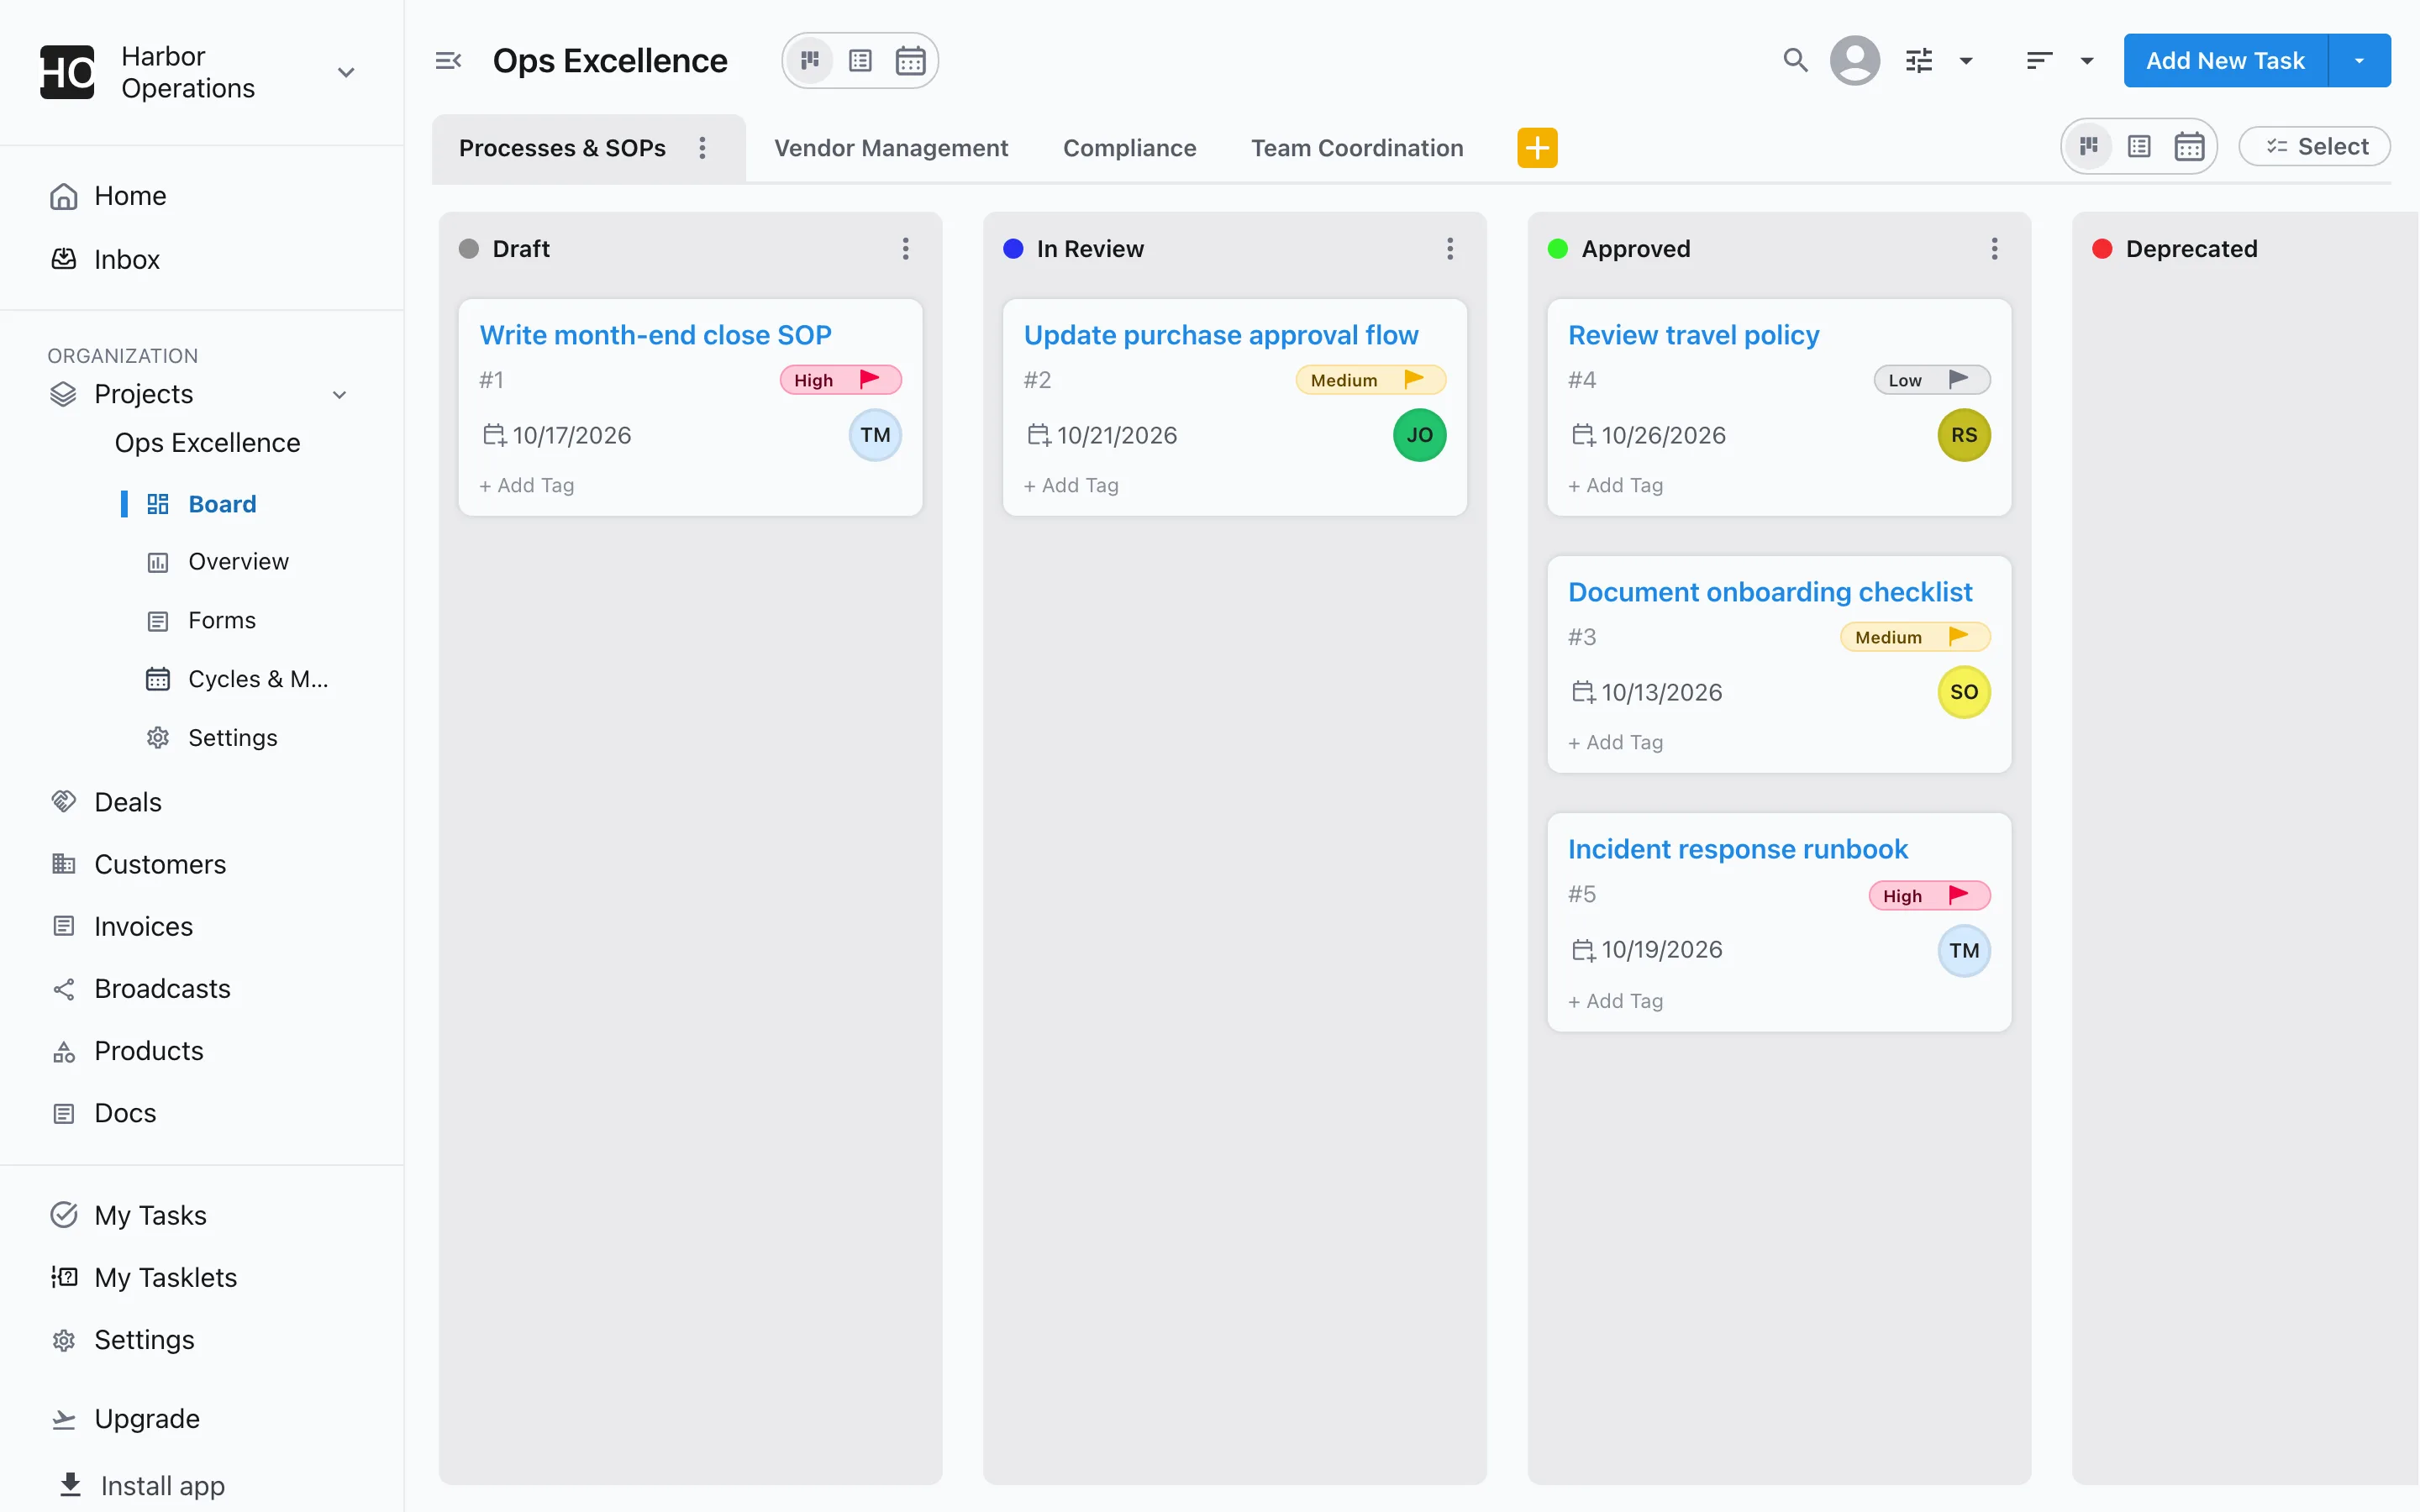Change High priority on task #1
Viewport: 2420px width, 1512px height.
pyautogui.click(x=841, y=380)
